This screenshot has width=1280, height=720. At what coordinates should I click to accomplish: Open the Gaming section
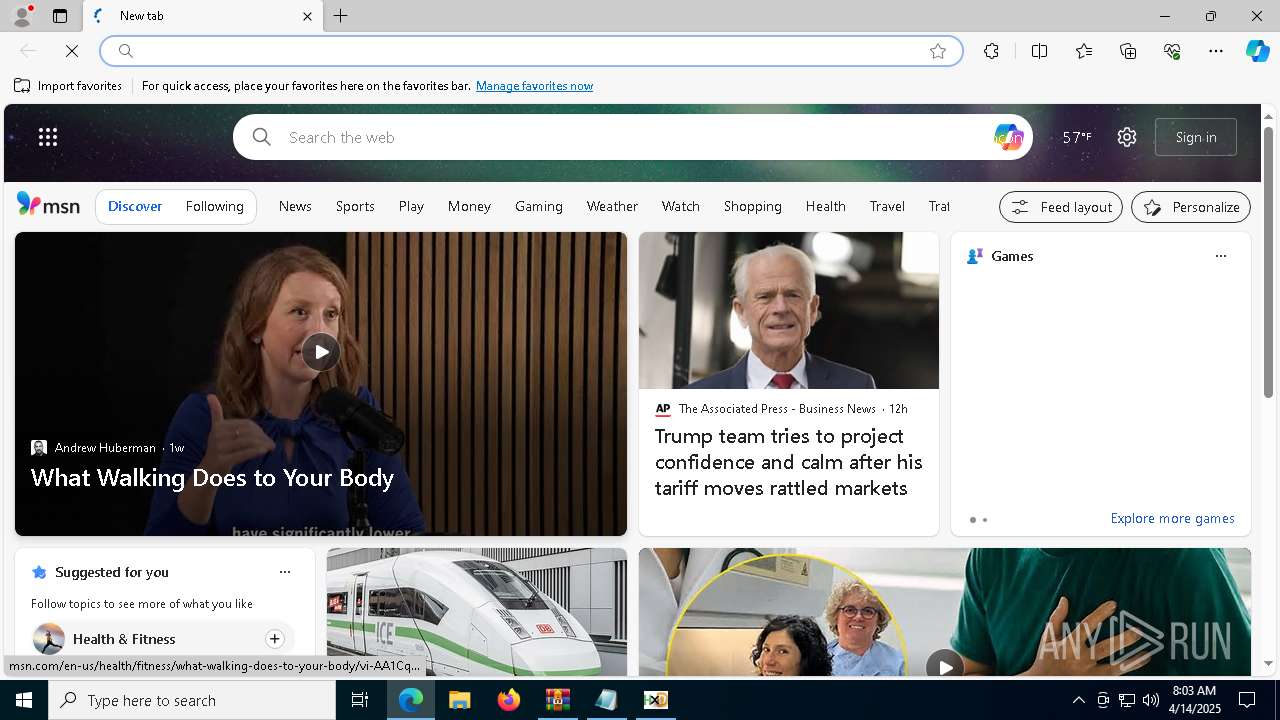coord(539,206)
